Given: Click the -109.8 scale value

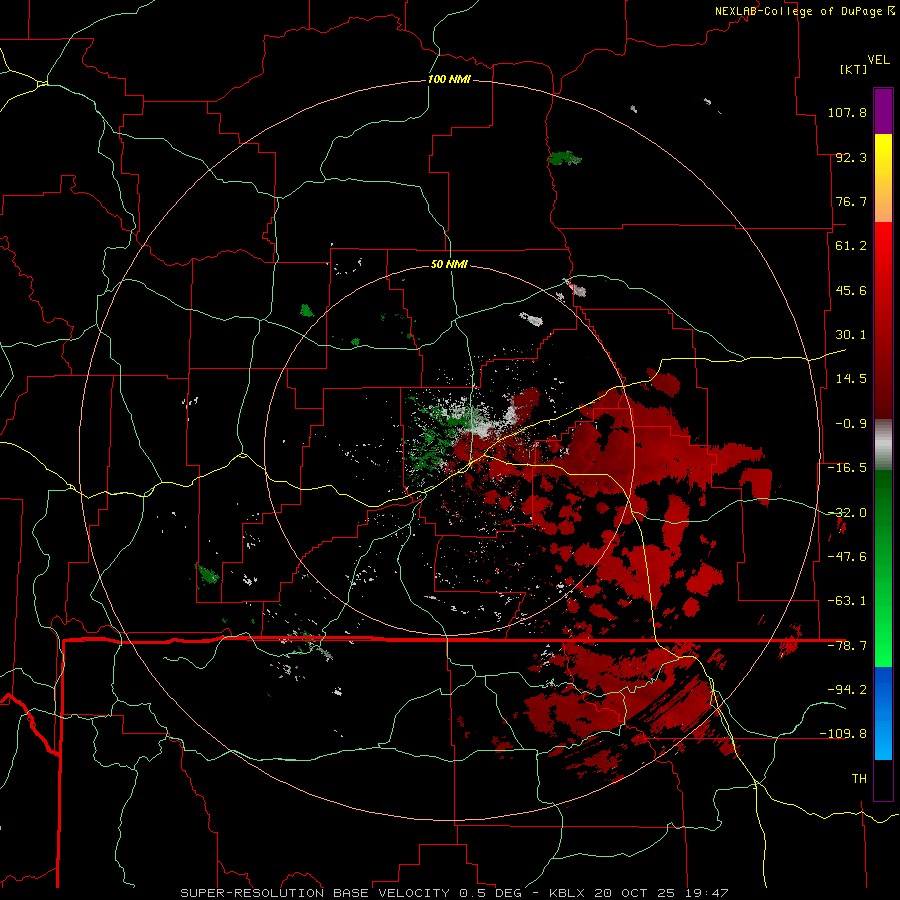Looking at the screenshot, I should [x=843, y=734].
